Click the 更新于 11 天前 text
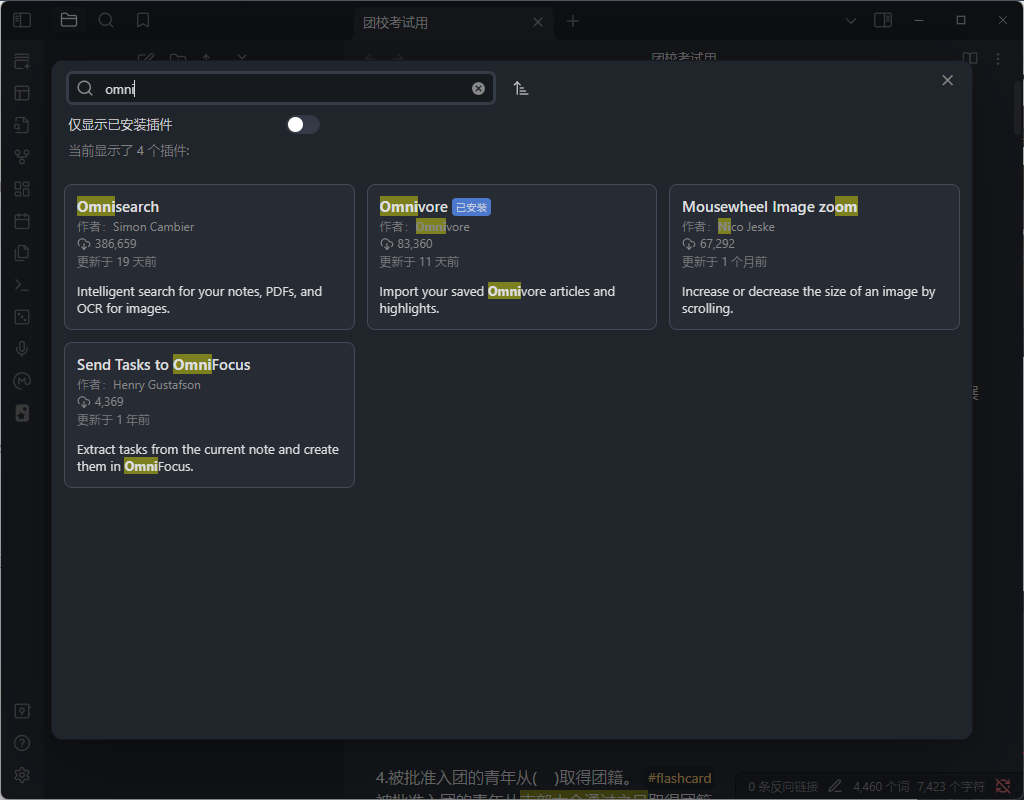This screenshot has width=1024, height=800. 419,262
